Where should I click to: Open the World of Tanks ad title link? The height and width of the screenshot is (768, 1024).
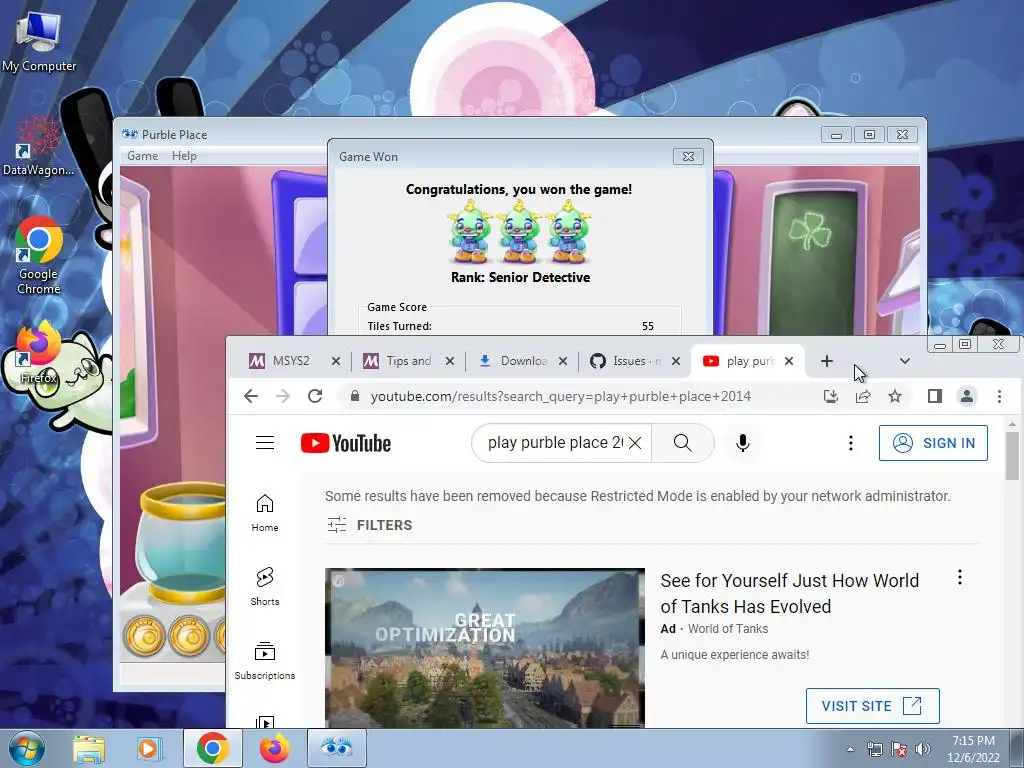coord(790,594)
